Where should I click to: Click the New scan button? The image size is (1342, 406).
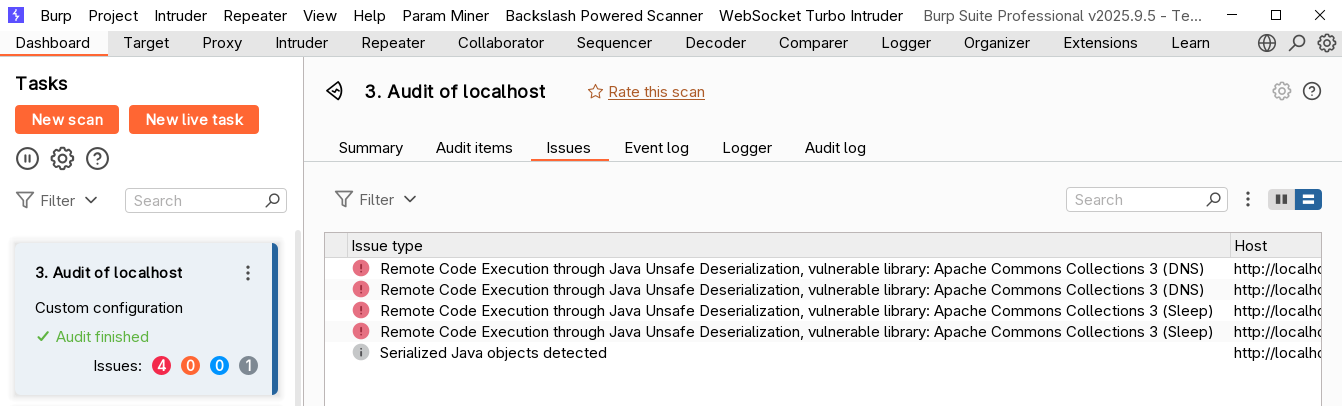coord(67,119)
